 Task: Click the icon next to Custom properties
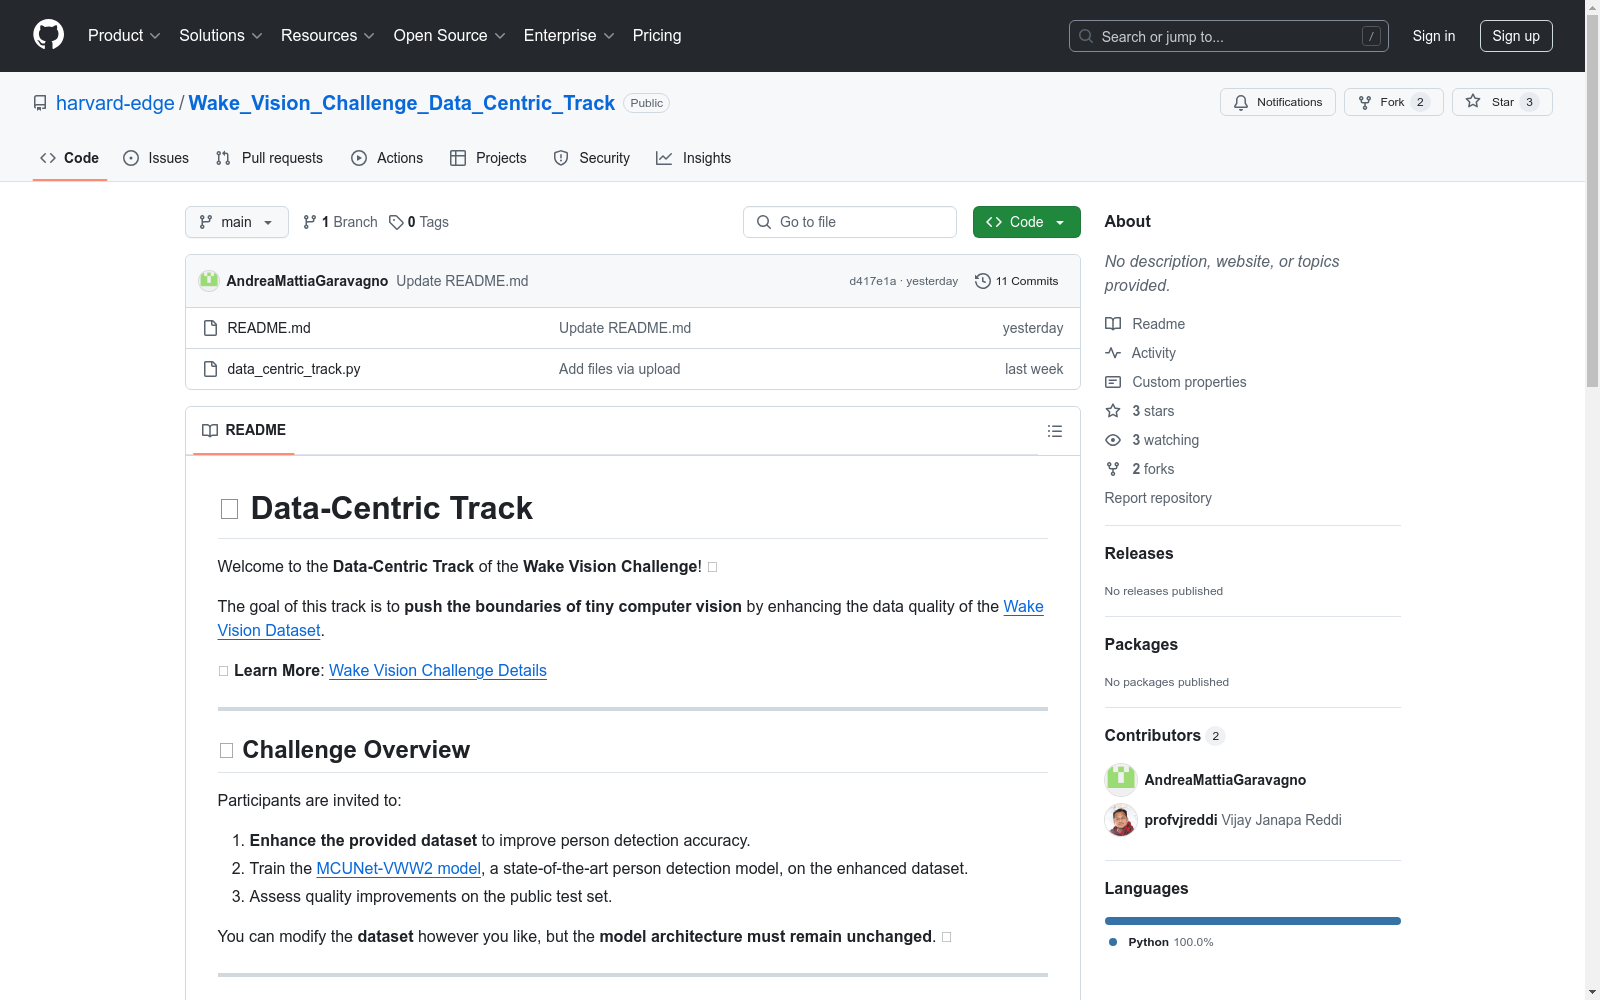pyautogui.click(x=1113, y=382)
